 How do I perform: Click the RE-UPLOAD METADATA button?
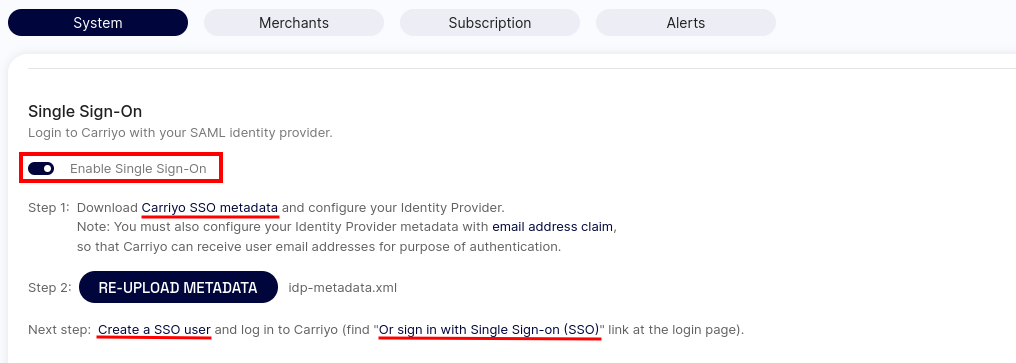pyautogui.click(x=178, y=287)
